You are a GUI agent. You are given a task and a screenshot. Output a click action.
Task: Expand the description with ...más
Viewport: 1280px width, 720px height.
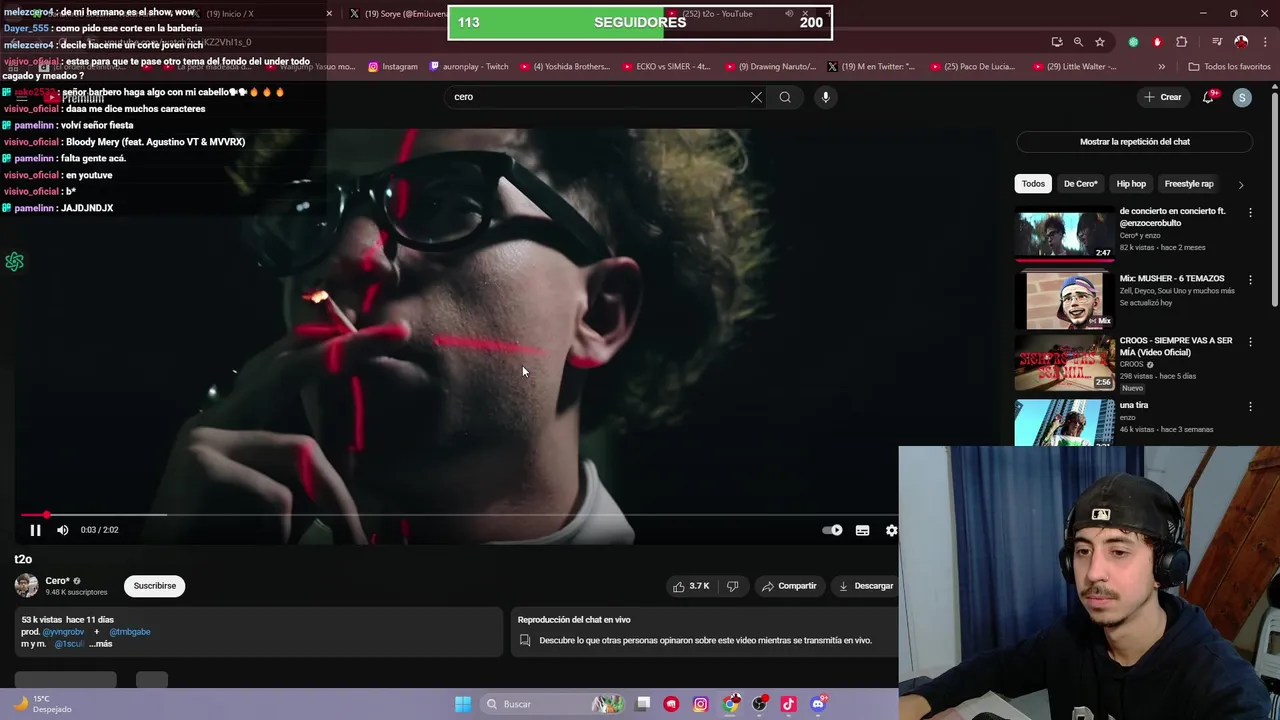101,644
